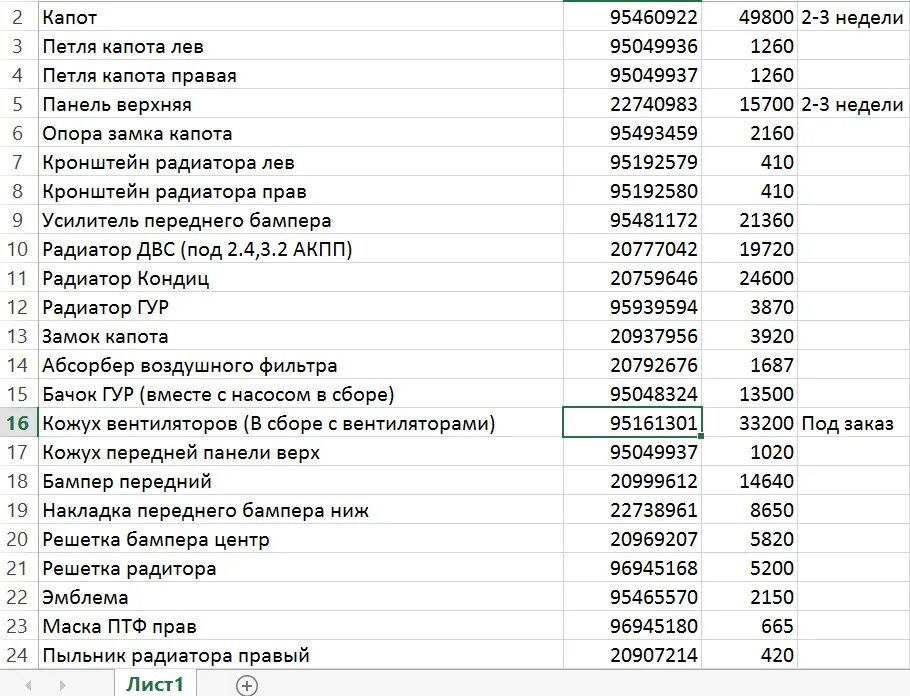Screen dimensions: 910x696
Task: Select the cell Решетка радитора
Action: pos(301,568)
